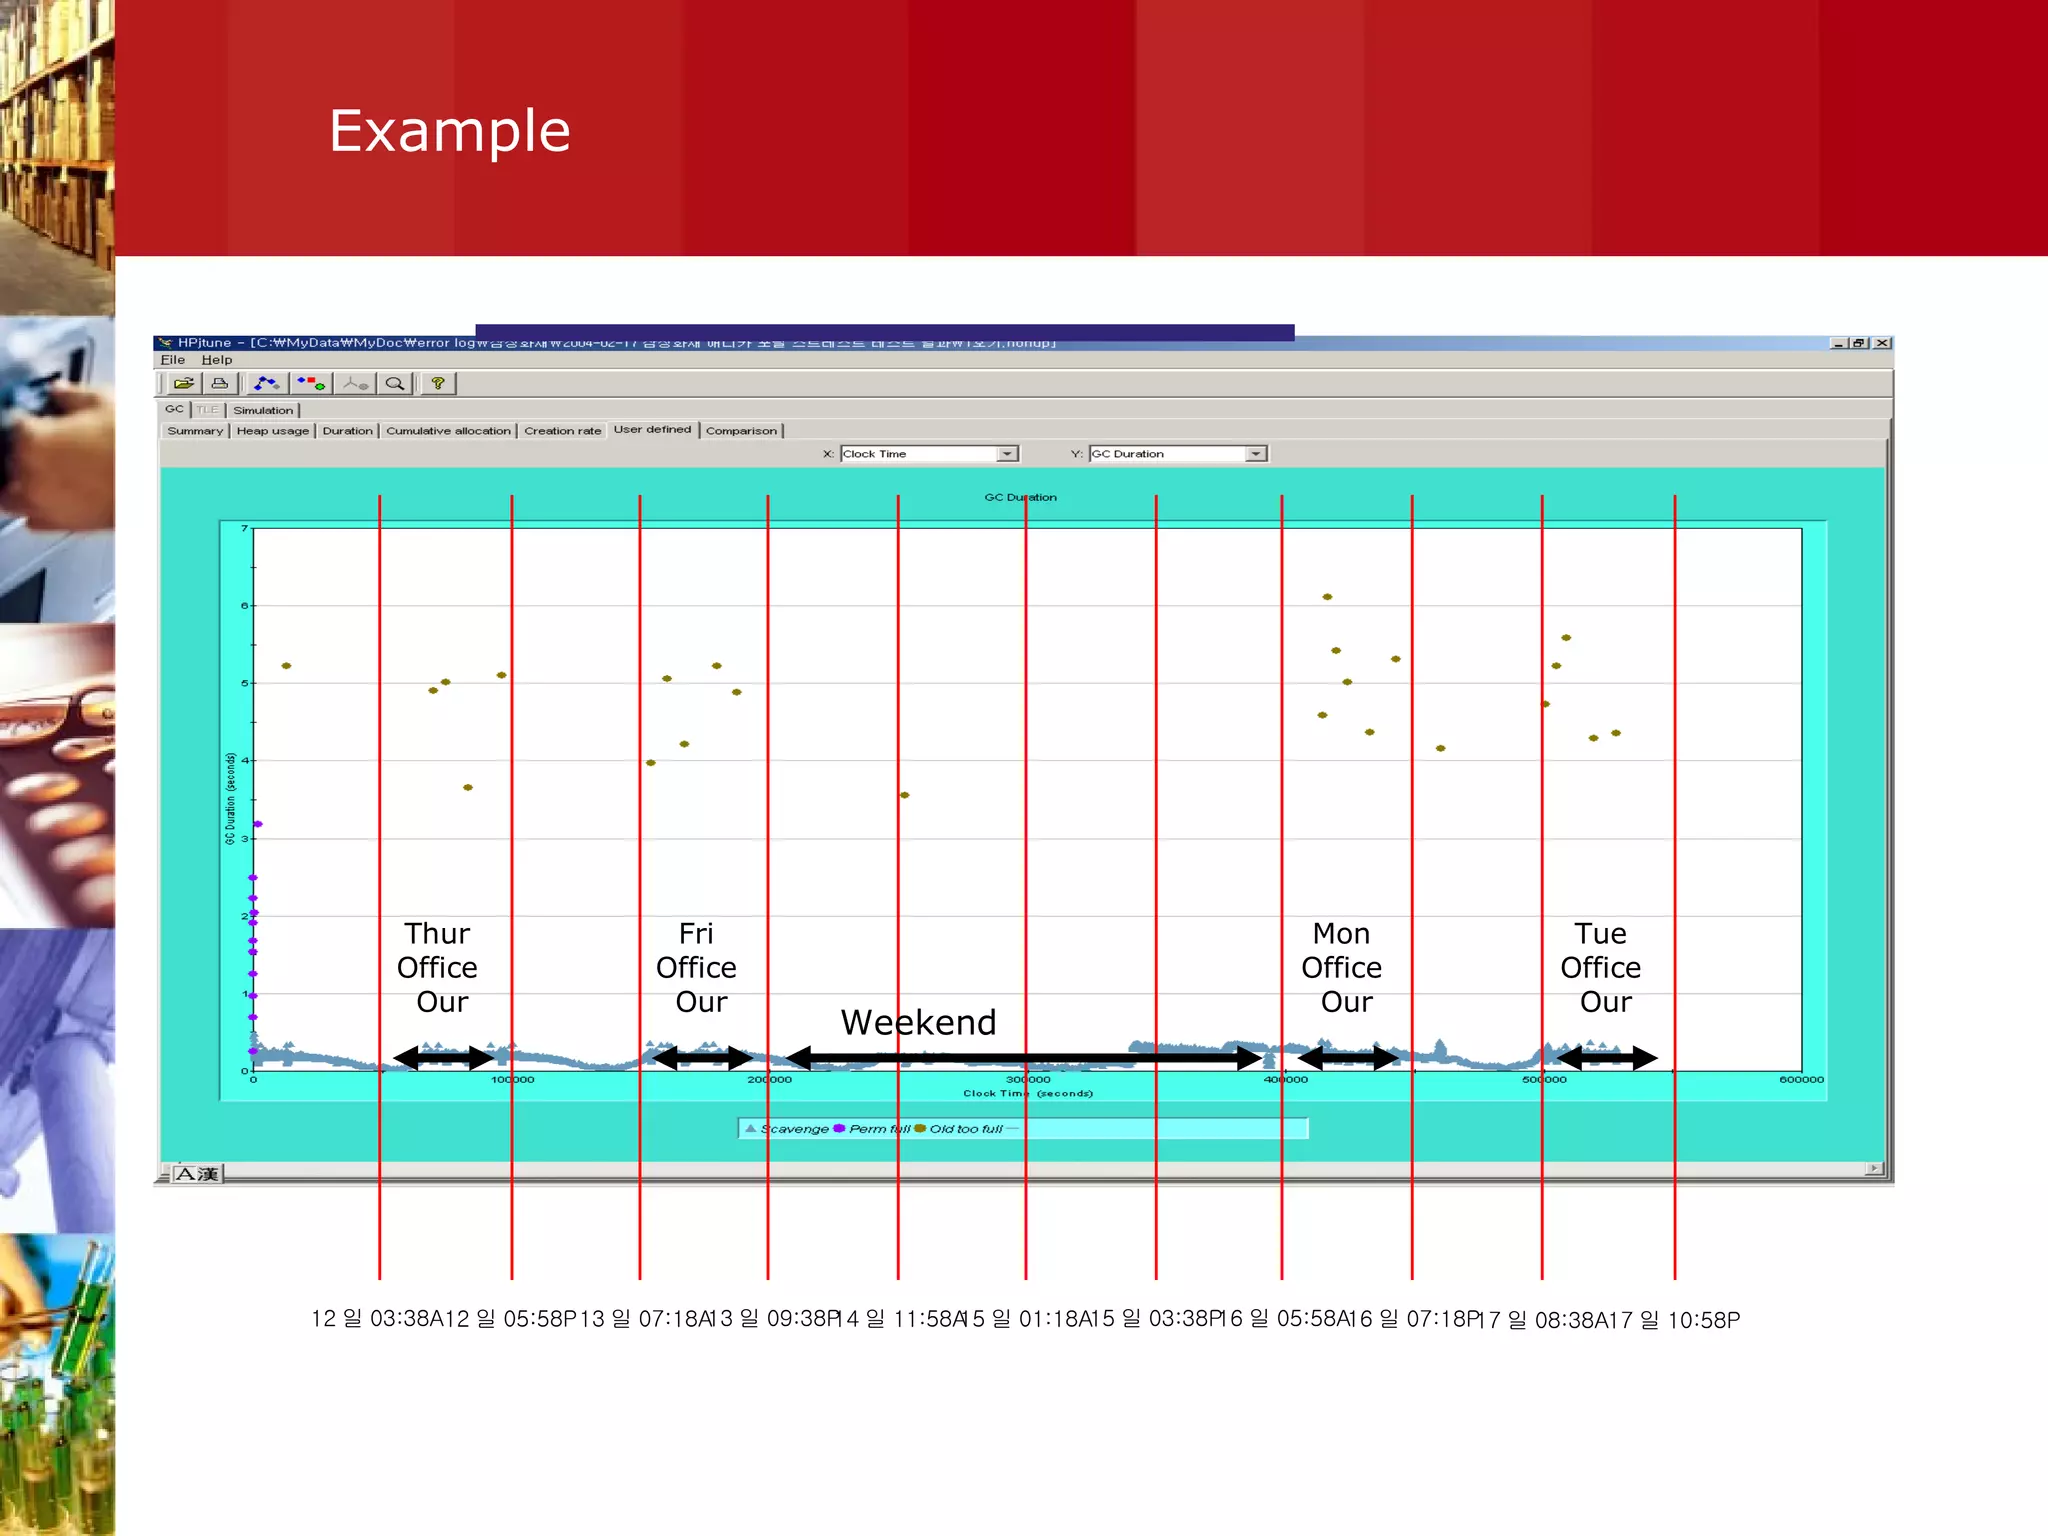Click the open file folder icon
Viewport: 2048px width, 1536px height.
(184, 383)
